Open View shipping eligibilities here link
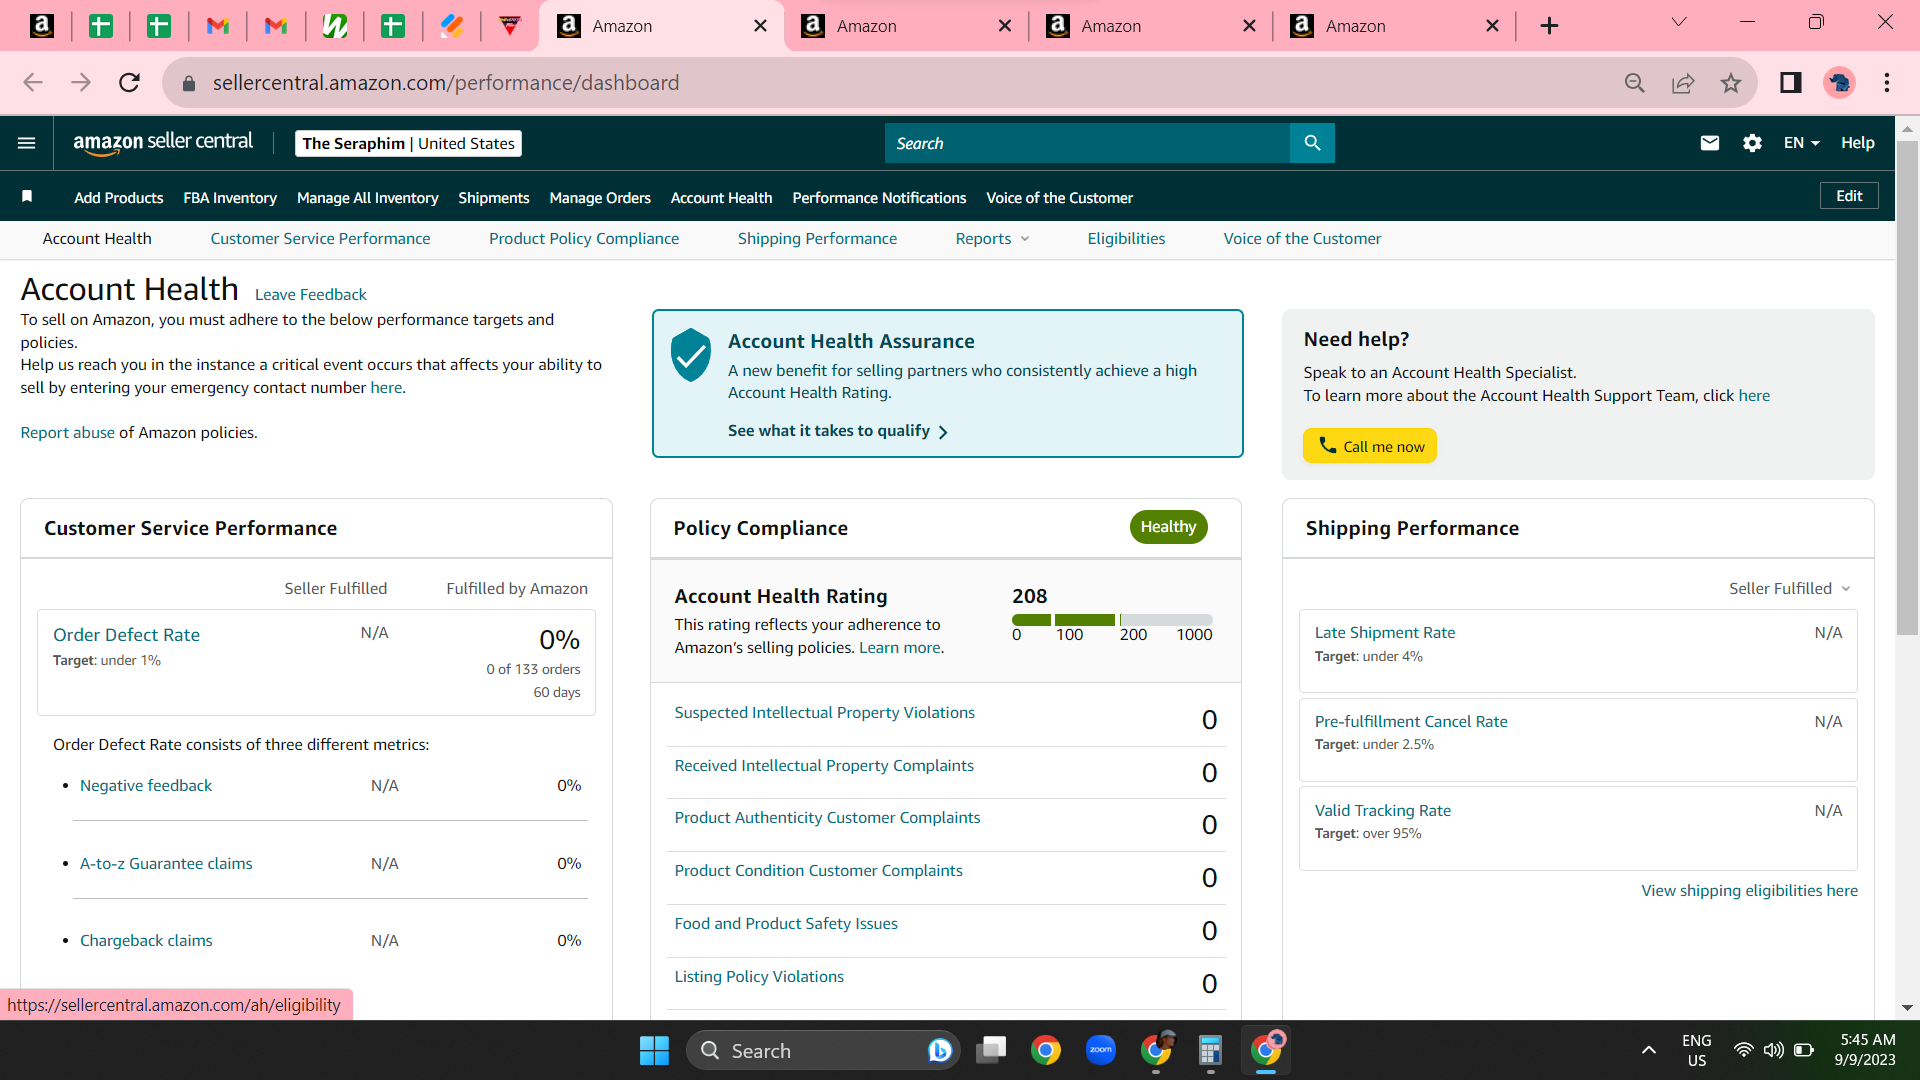1920x1080 pixels. click(x=1749, y=891)
